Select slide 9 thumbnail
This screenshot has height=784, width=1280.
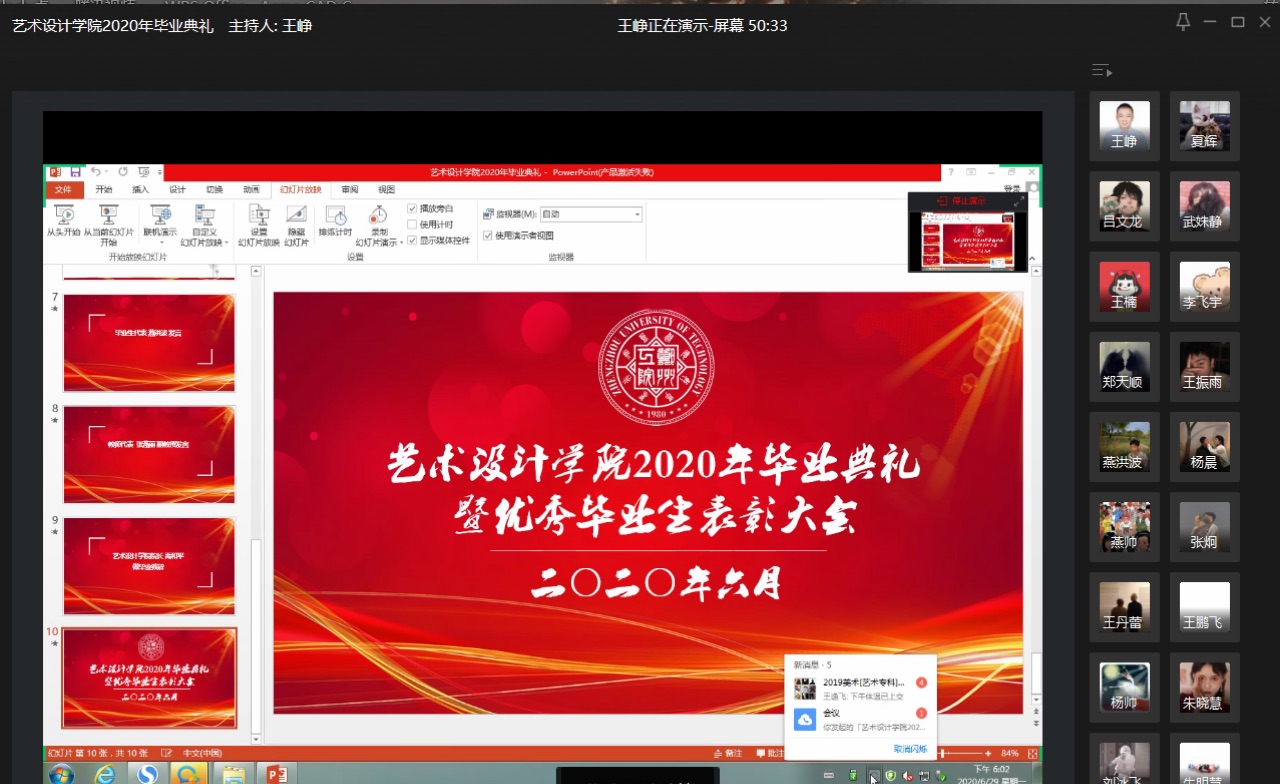(x=149, y=566)
